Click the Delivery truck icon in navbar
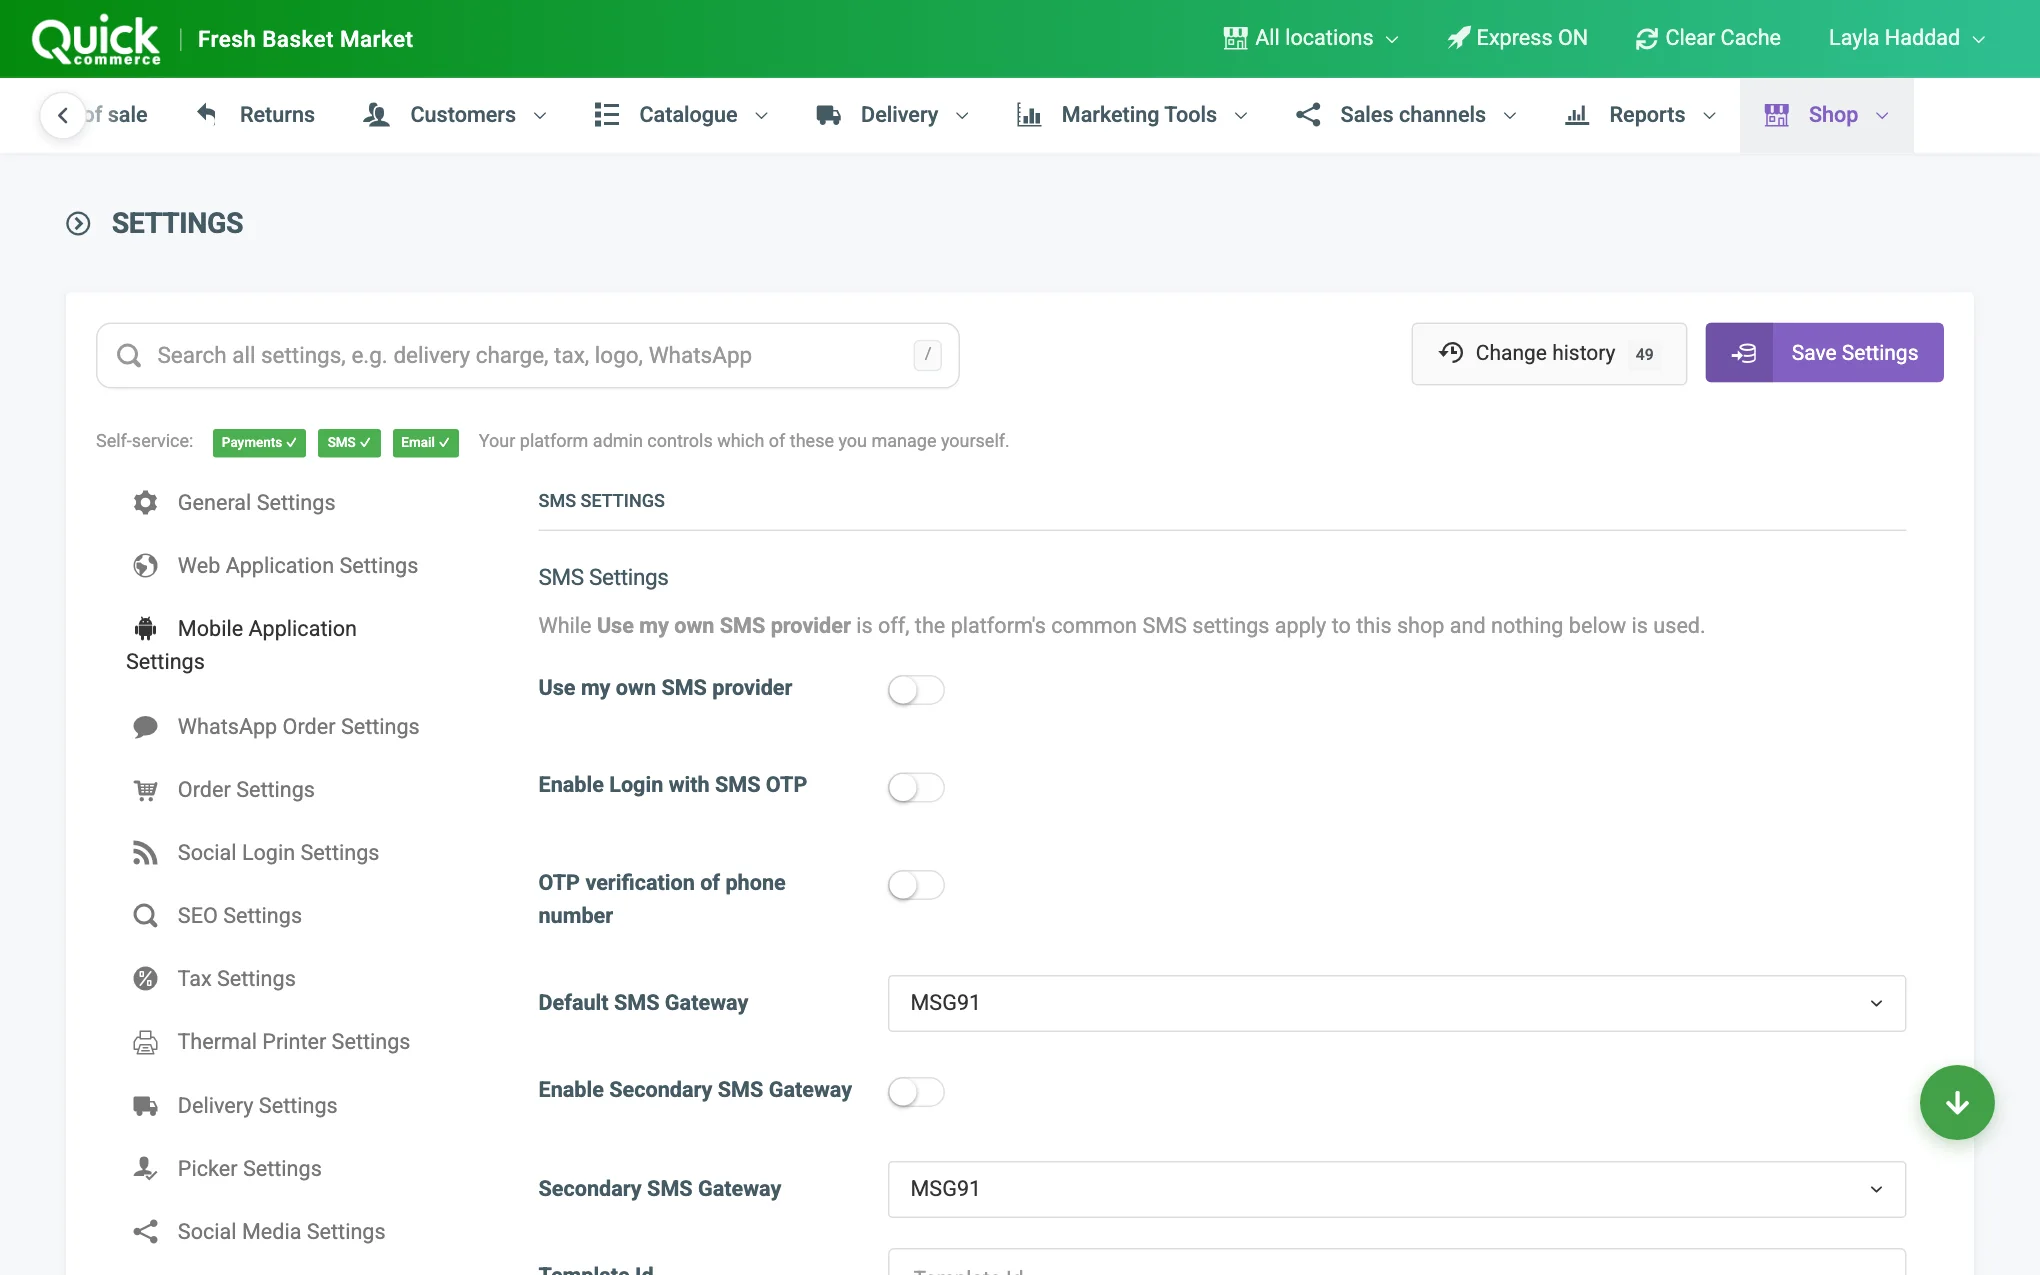This screenshot has height=1275, width=2040. coord(828,115)
